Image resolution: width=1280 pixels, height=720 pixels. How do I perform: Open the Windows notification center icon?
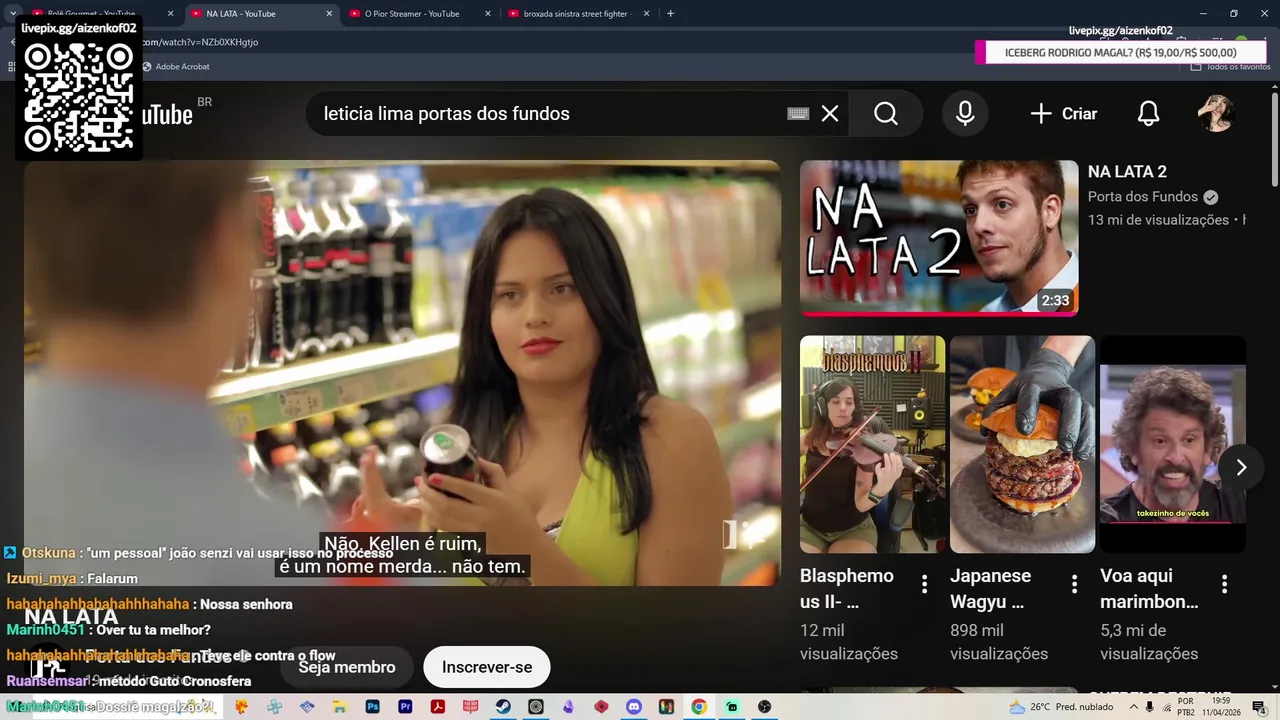click(1259, 707)
